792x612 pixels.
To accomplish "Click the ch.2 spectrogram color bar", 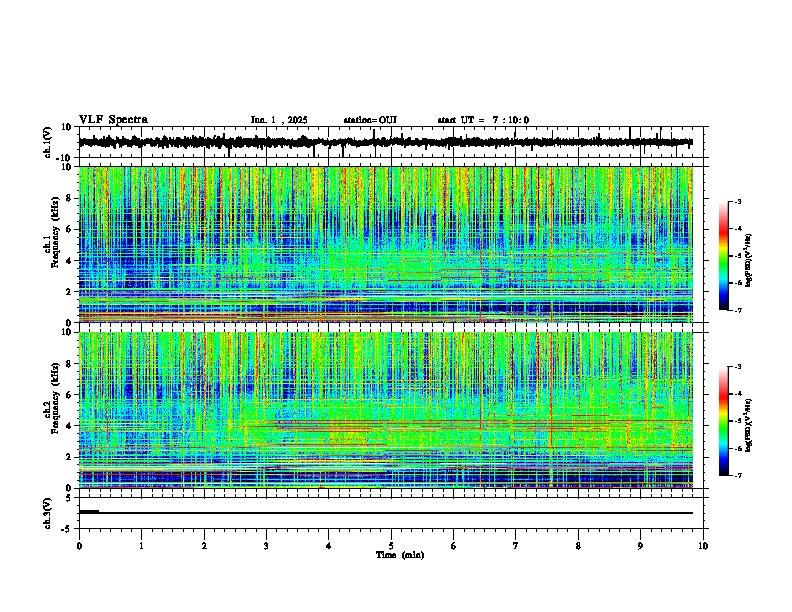I will 724,421.
